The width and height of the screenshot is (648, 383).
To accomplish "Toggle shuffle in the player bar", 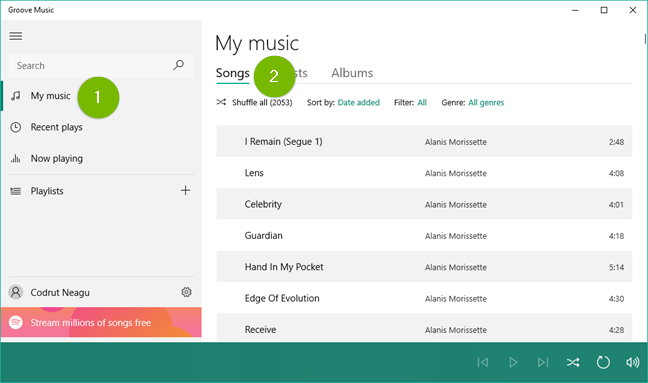I will point(573,362).
